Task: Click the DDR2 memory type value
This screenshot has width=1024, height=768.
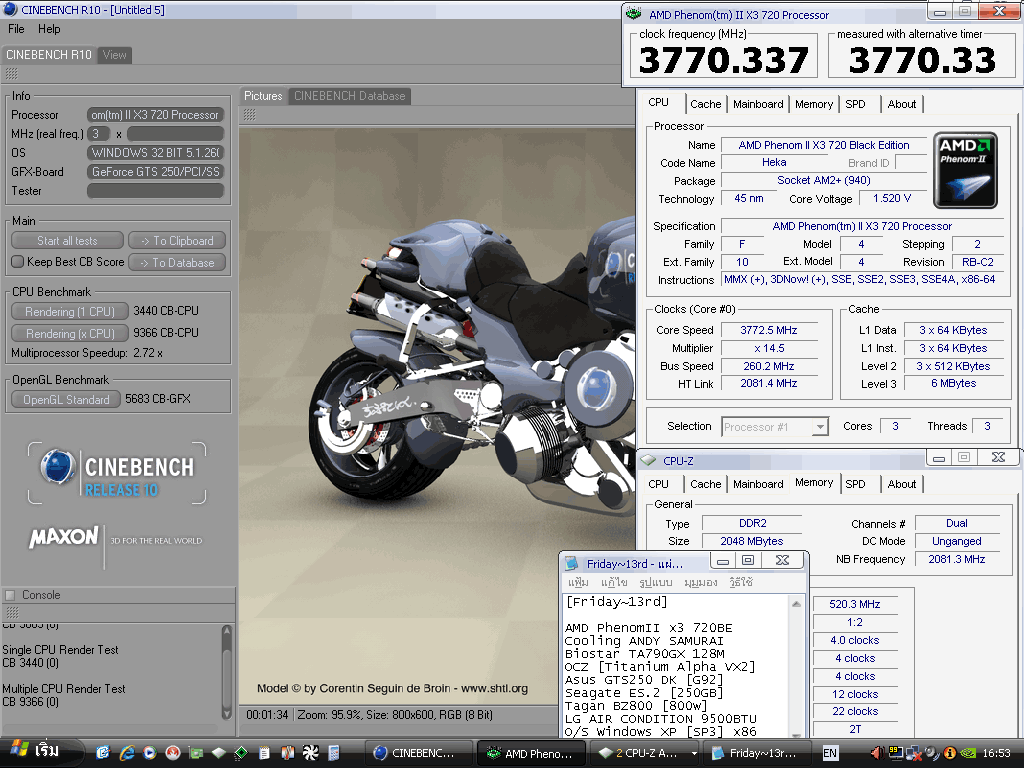Action: 752,523
